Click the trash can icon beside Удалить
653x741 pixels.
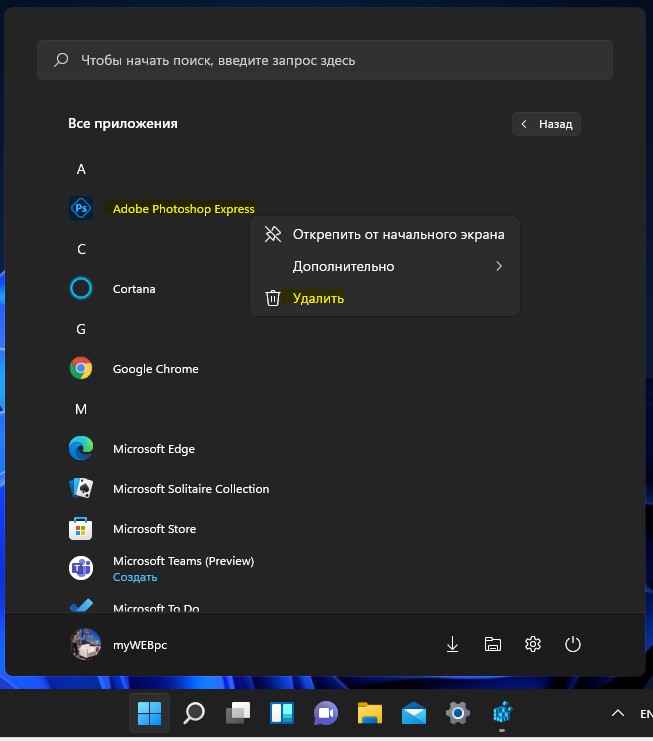point(273,298)
